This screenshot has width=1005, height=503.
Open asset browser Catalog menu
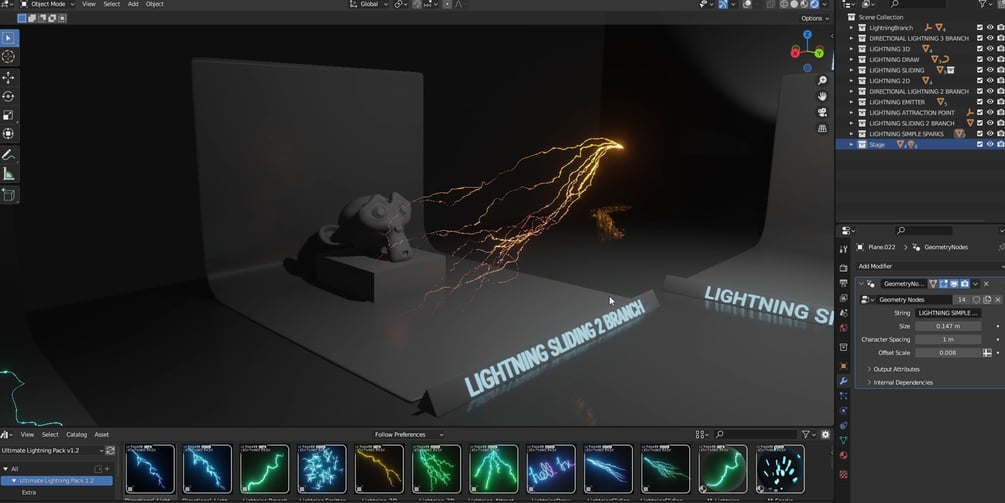pos(76,434)
